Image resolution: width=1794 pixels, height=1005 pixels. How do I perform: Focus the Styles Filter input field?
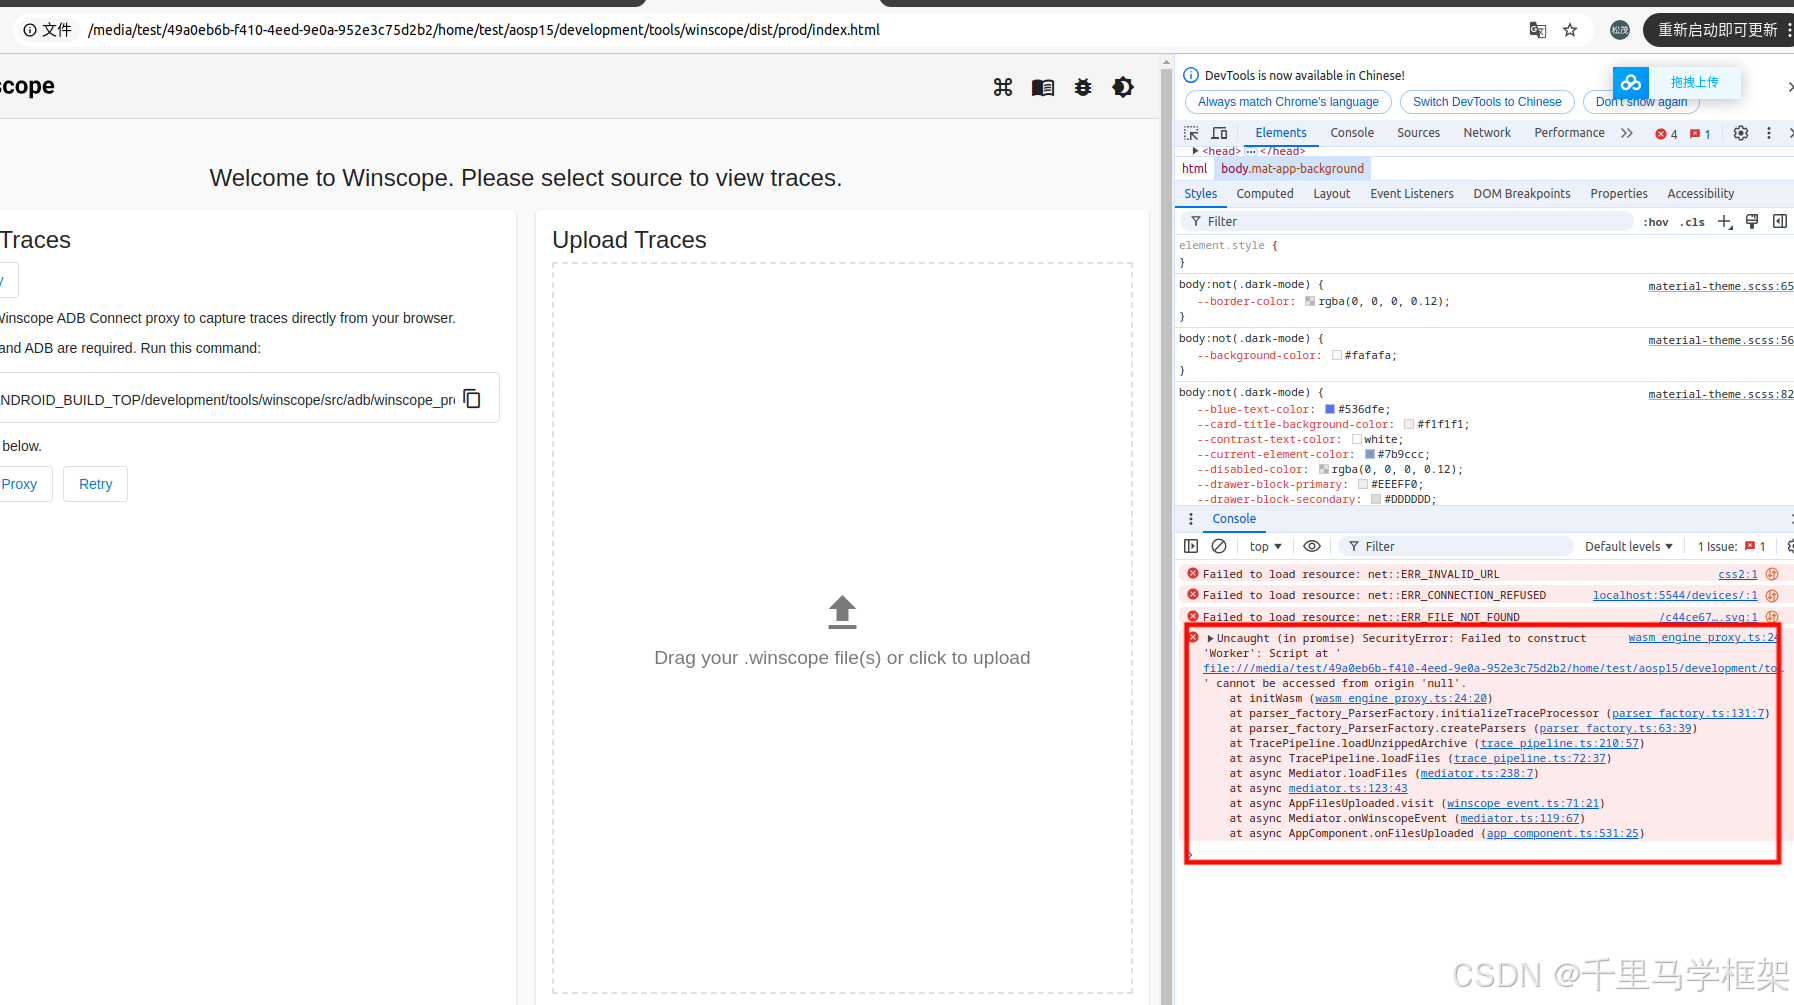[x=1406, y=222]
